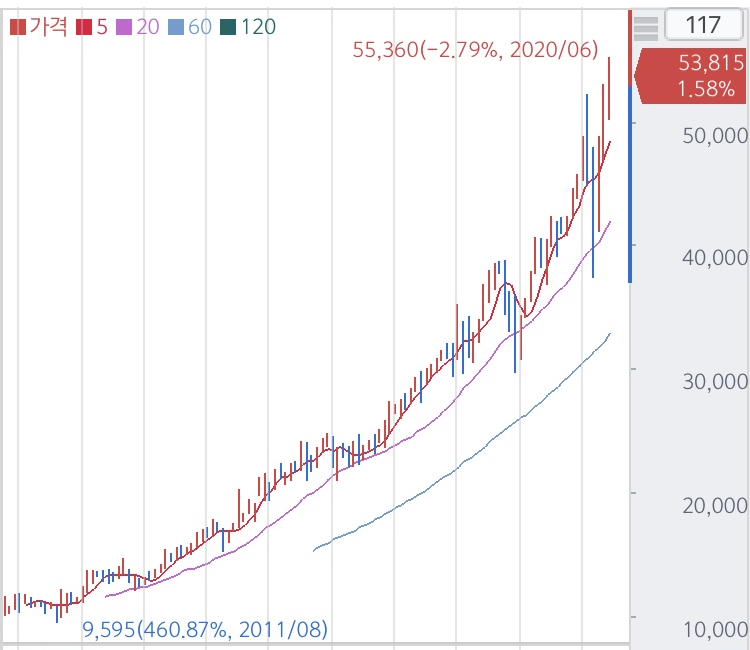Click the 20,000 axis label
Screen dimensions: 750x650
[x=716, y=506]
